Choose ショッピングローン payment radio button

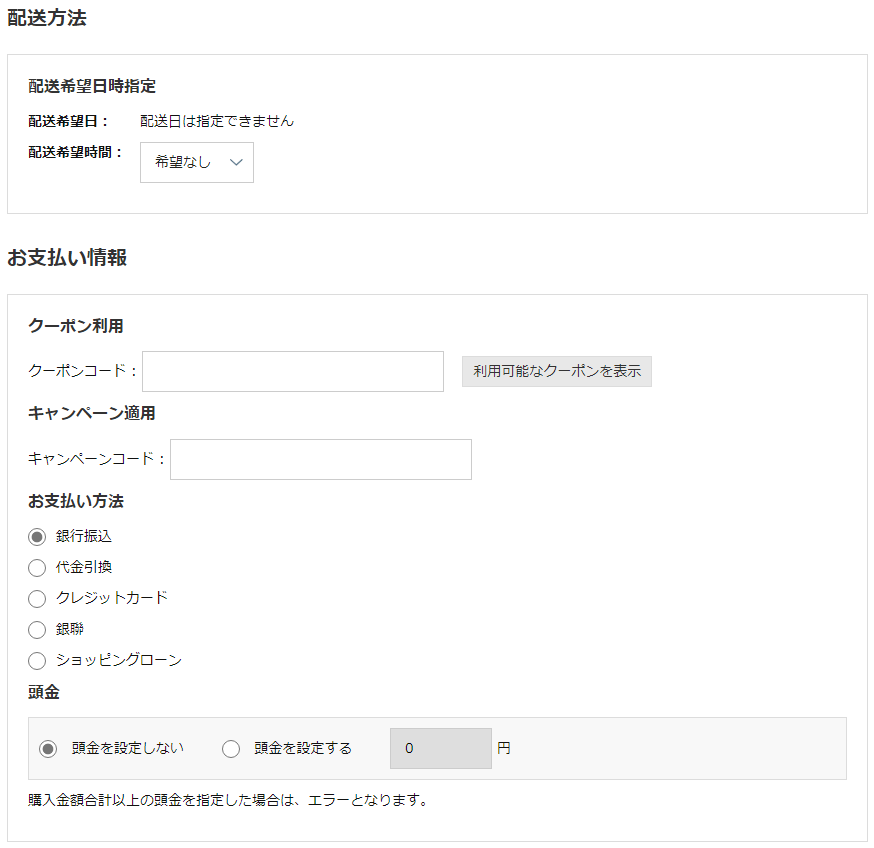(37, 661)
